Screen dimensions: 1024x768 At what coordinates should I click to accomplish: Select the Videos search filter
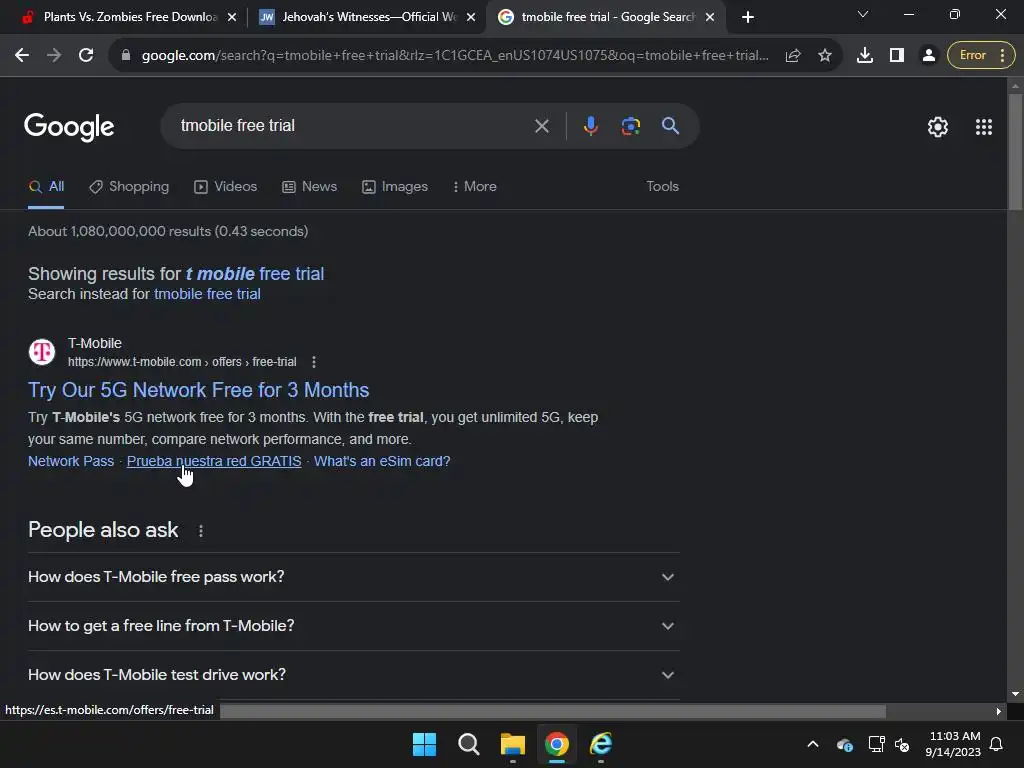(226, 187)
